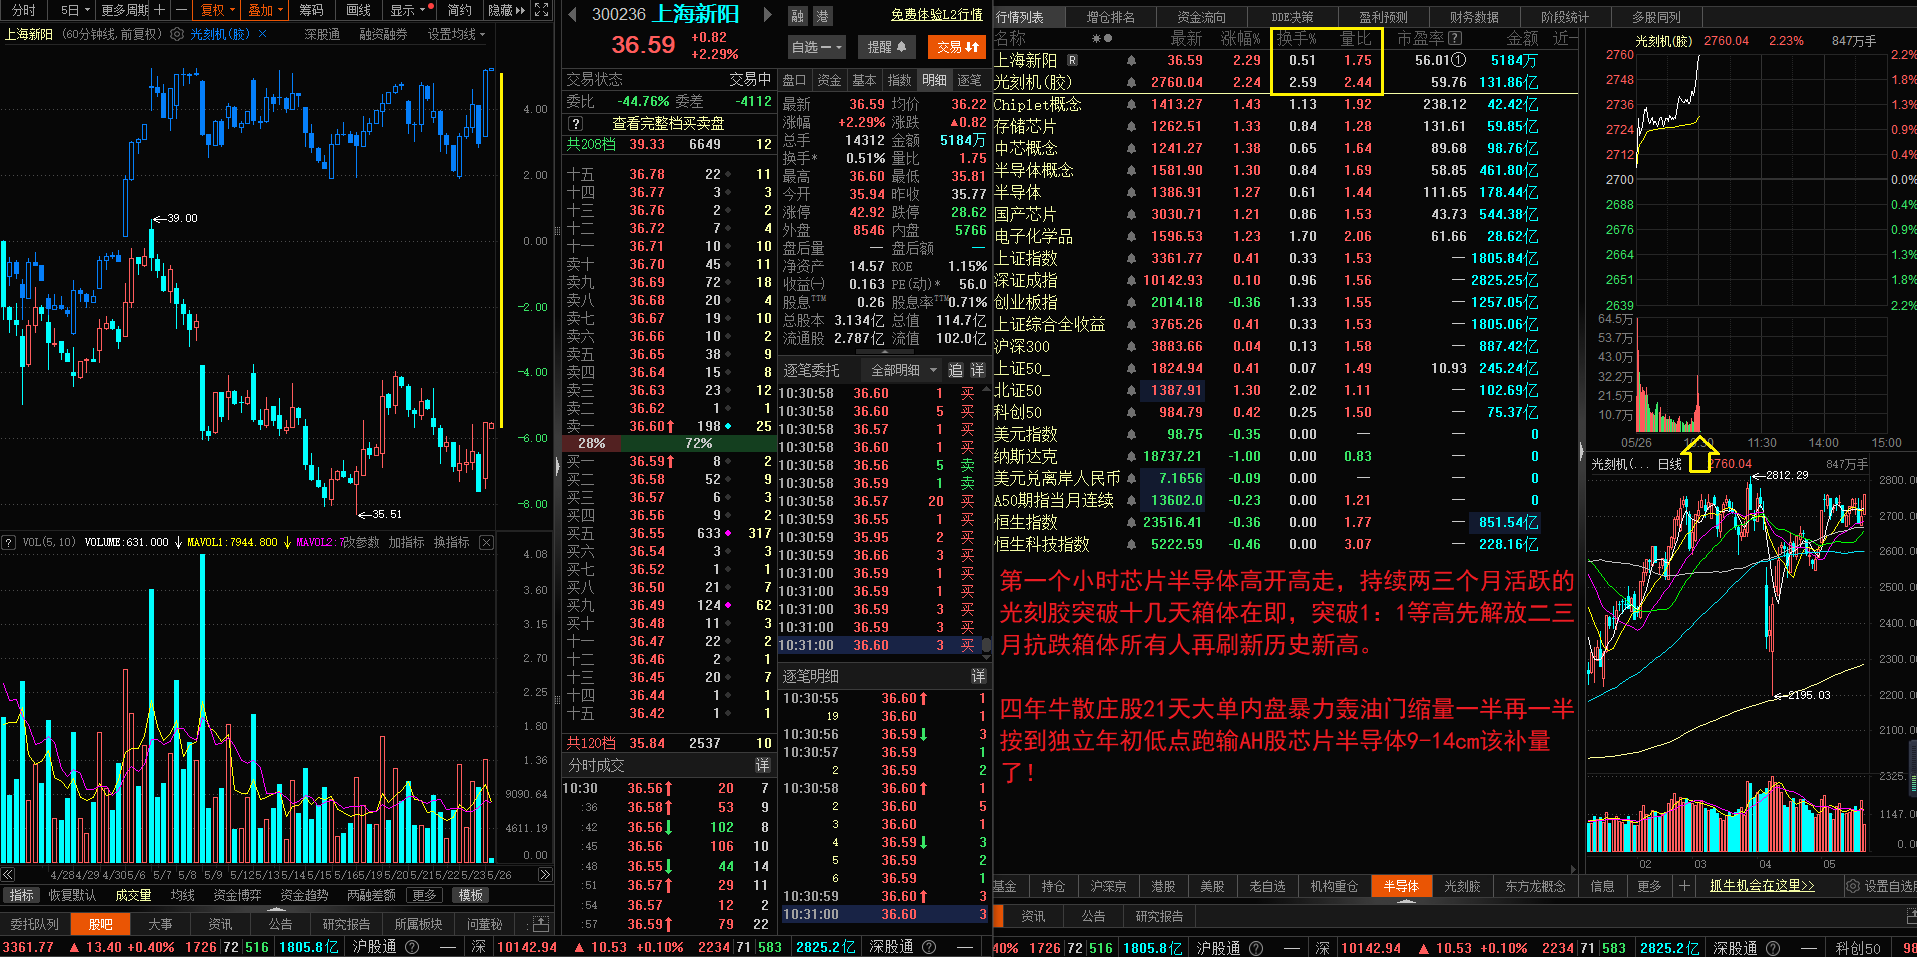Click help question icon near 查看完整档买卖盘
Screen dimensions: 1917x957
click(575, 124)
